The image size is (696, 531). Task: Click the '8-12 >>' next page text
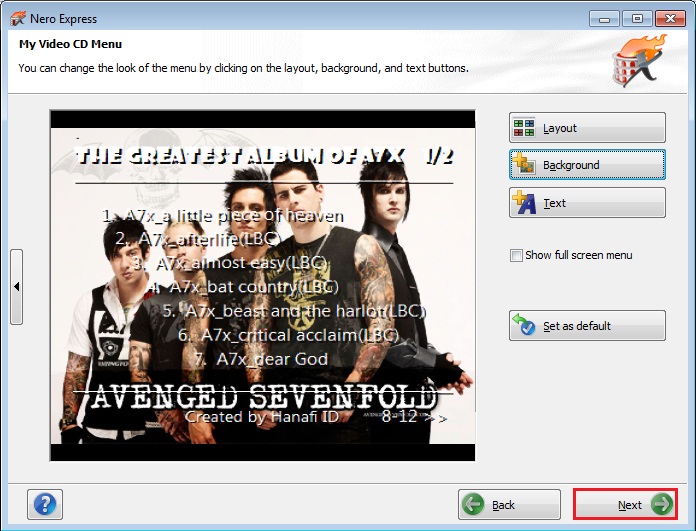(x=414, y=416)
